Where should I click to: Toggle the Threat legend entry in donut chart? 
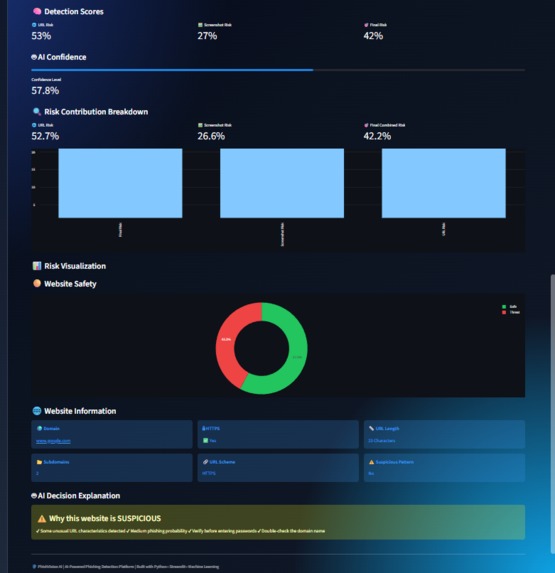[x=511, y=312]
